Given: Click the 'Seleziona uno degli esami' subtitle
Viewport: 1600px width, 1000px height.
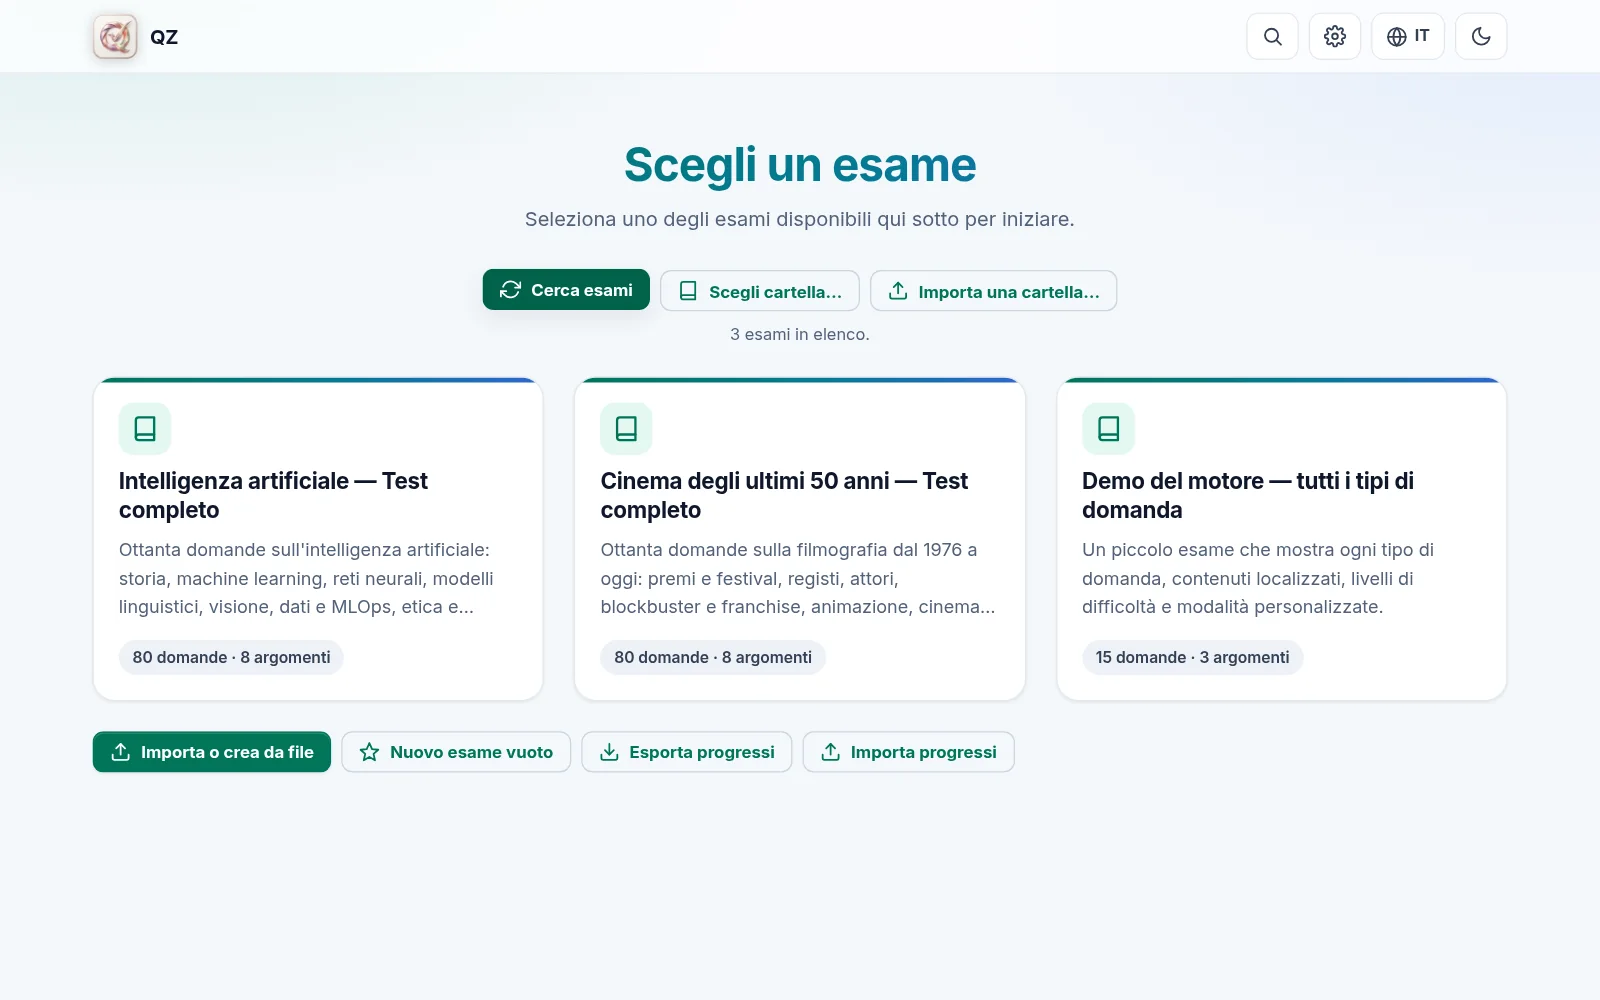Looking at the screenshot, I should coord(800,219).
